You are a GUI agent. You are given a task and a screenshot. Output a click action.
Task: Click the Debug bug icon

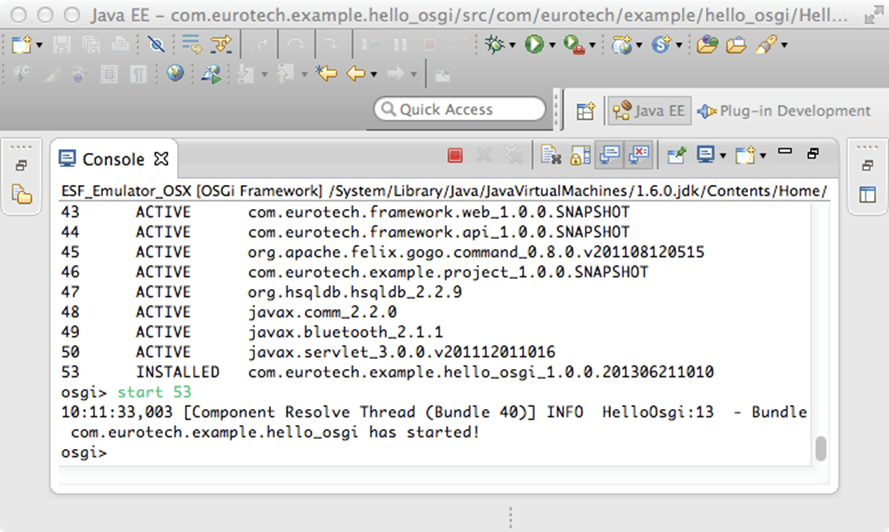click(495, 44)
